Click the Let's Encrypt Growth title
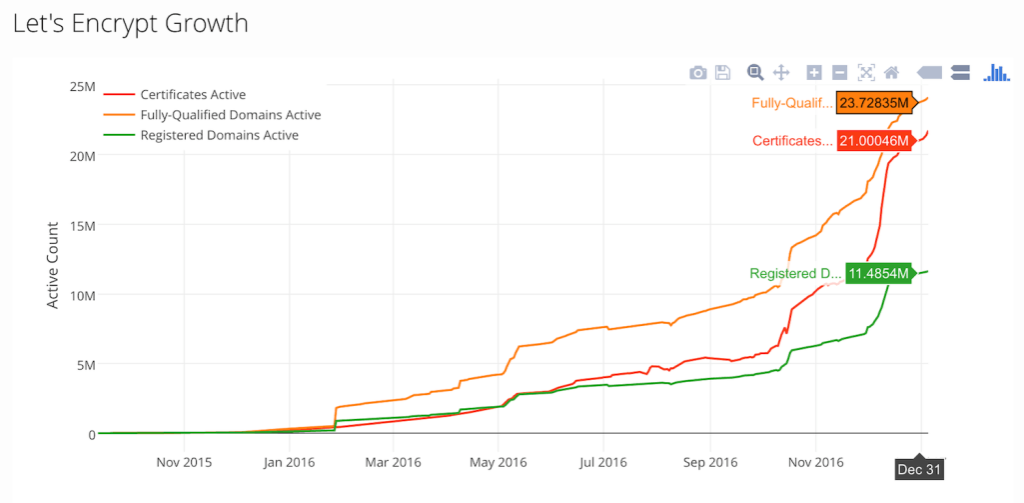The width and height of the screenshot is (1024, 503). click(x=130, y=23)
